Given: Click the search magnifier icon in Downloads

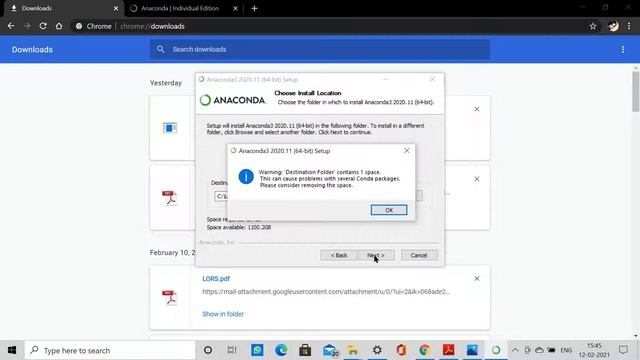Looking at the screenshot, I should 160,49.
